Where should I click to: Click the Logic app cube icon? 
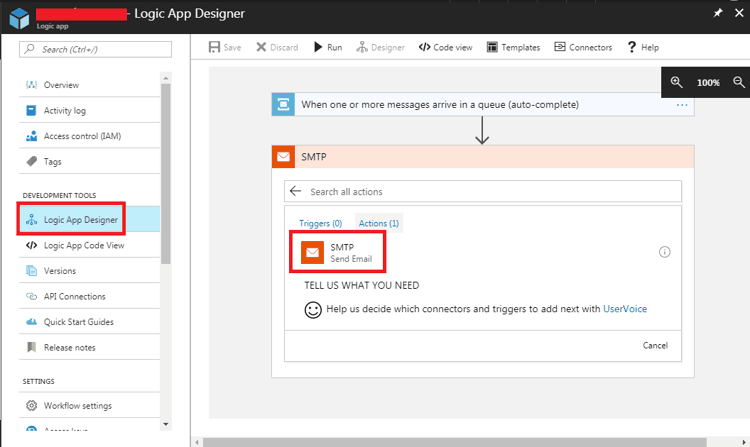pos(20,19)
